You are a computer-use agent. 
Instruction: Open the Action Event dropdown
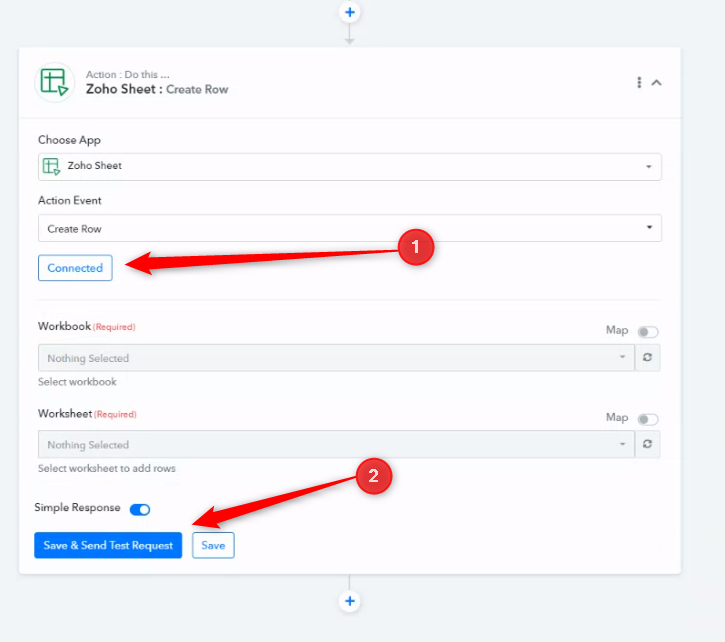350,228
